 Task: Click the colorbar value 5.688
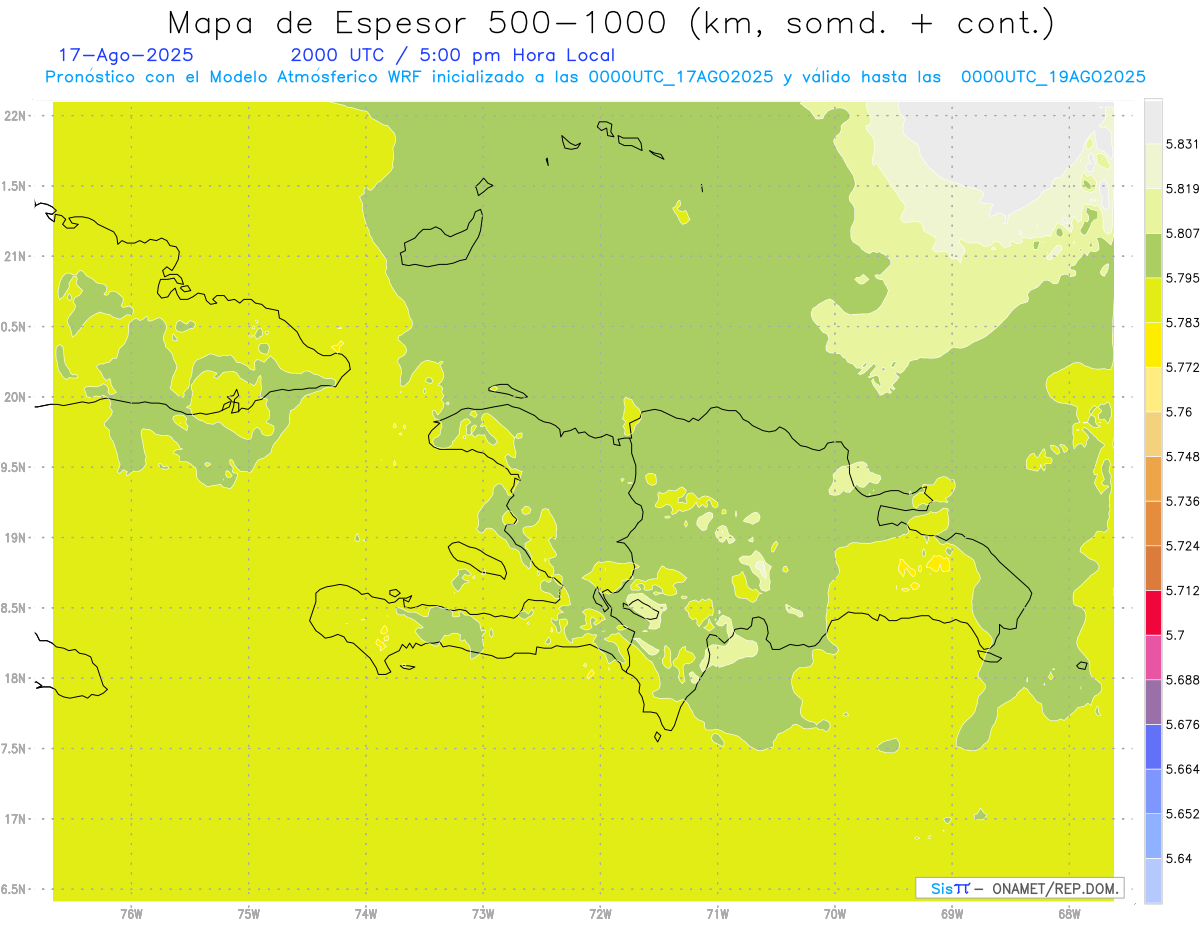(1182, 680)
